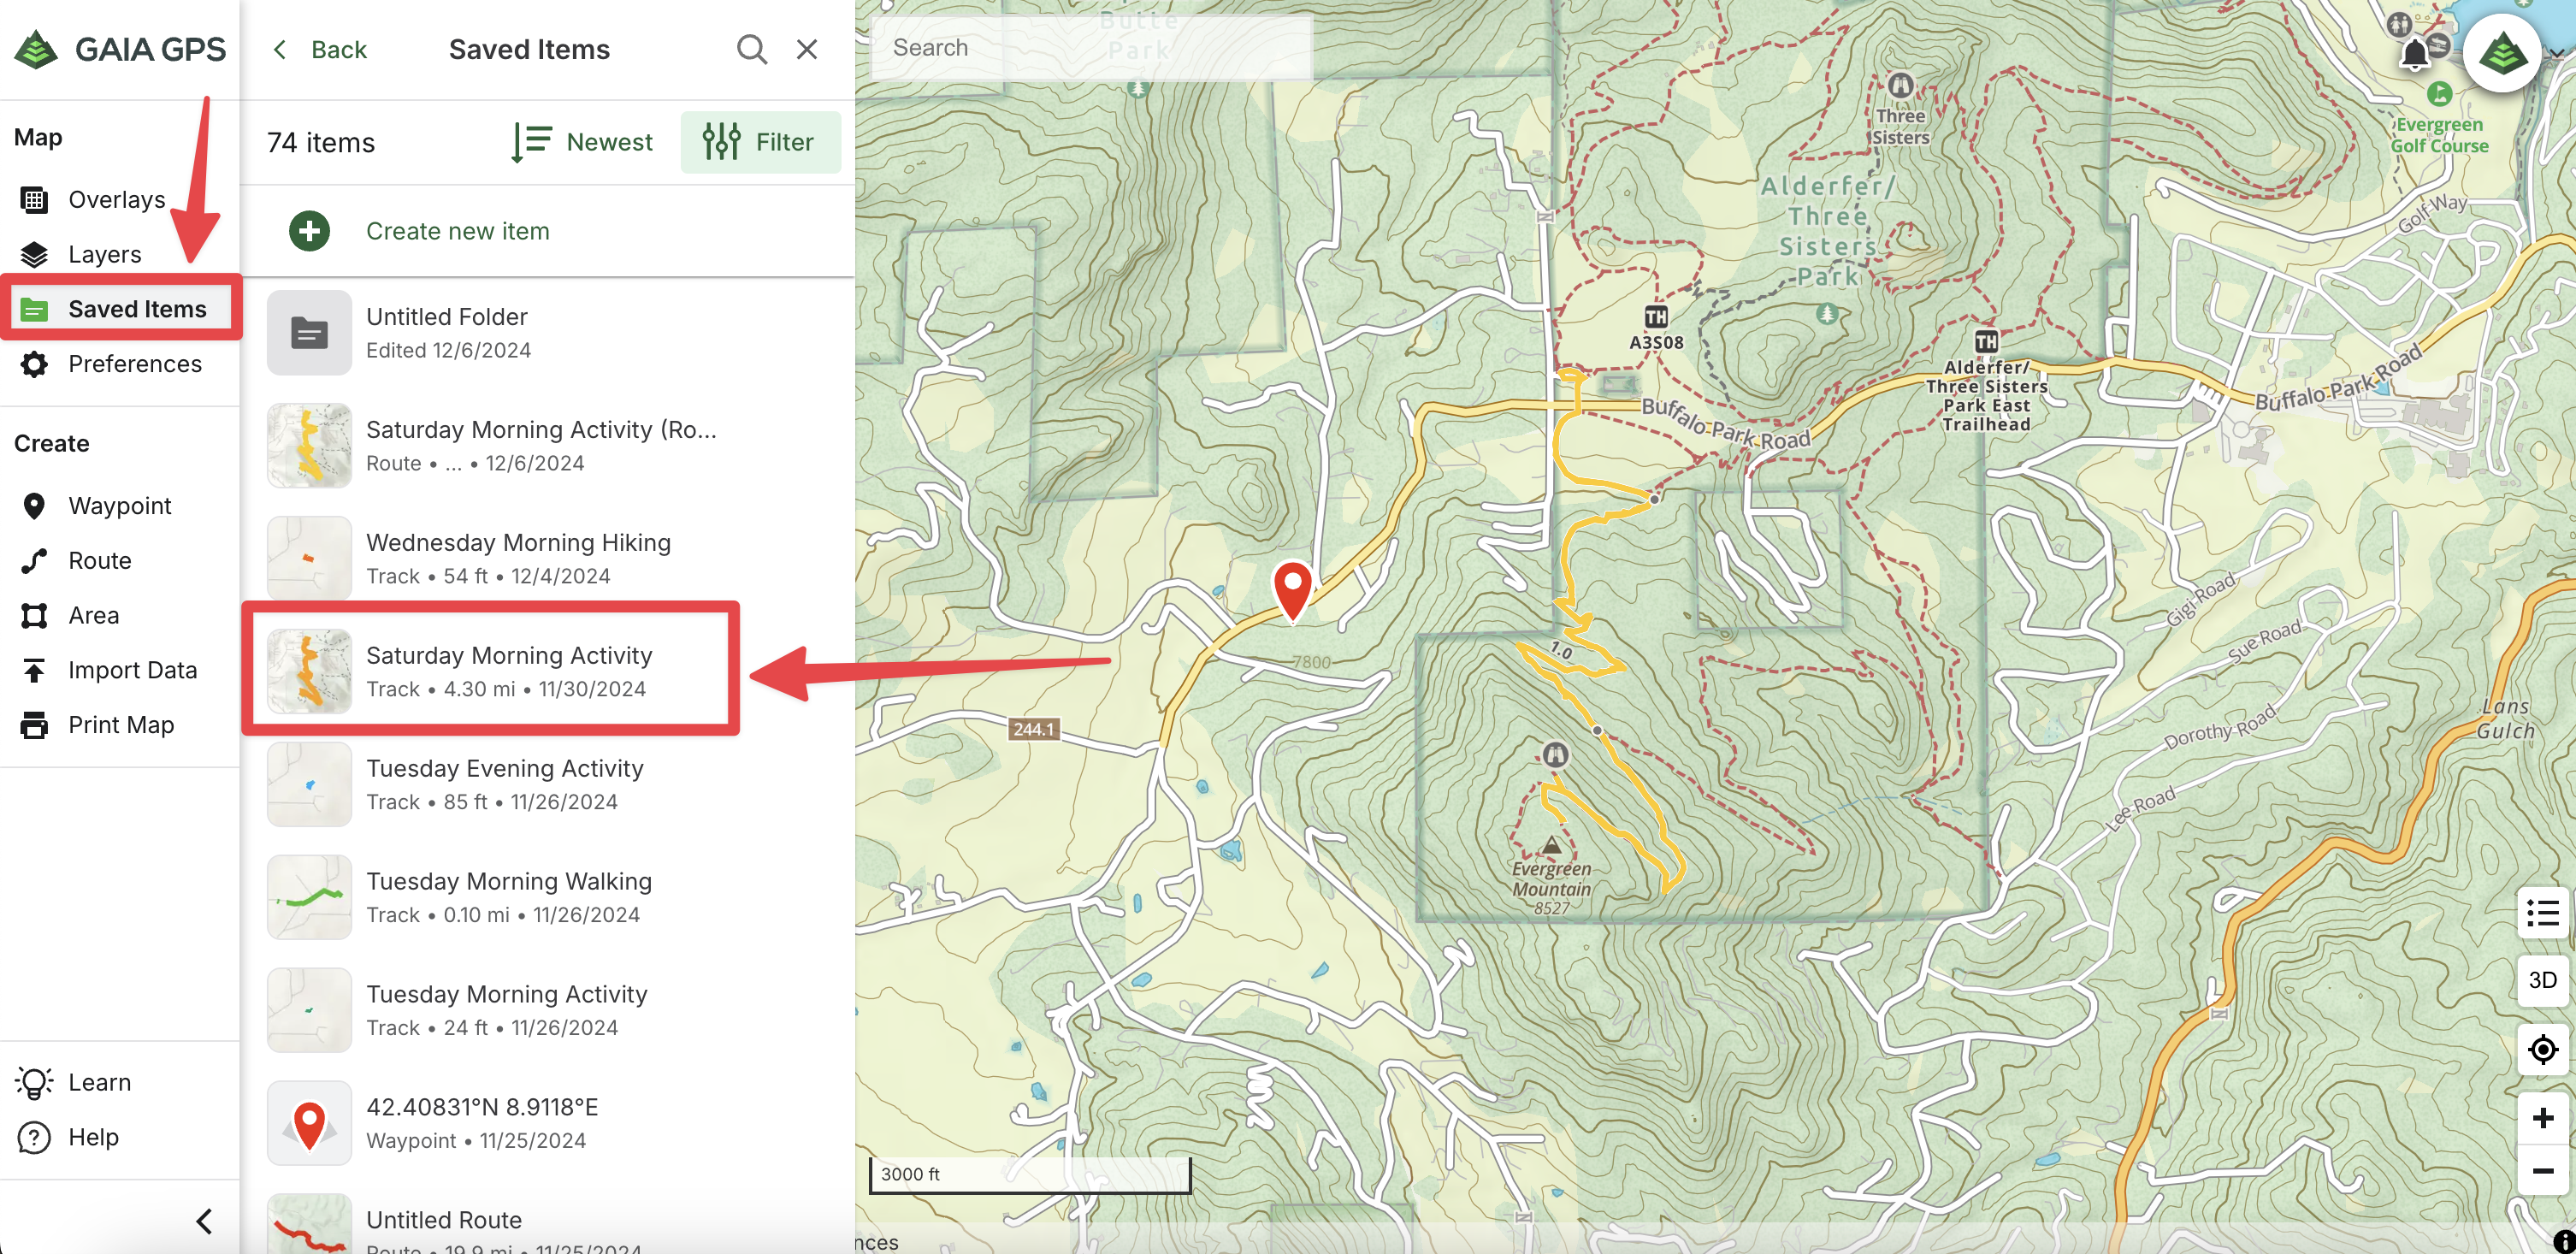2576x1254 pixels.
Task: Click the map Search field
Action: [1090, 48]
